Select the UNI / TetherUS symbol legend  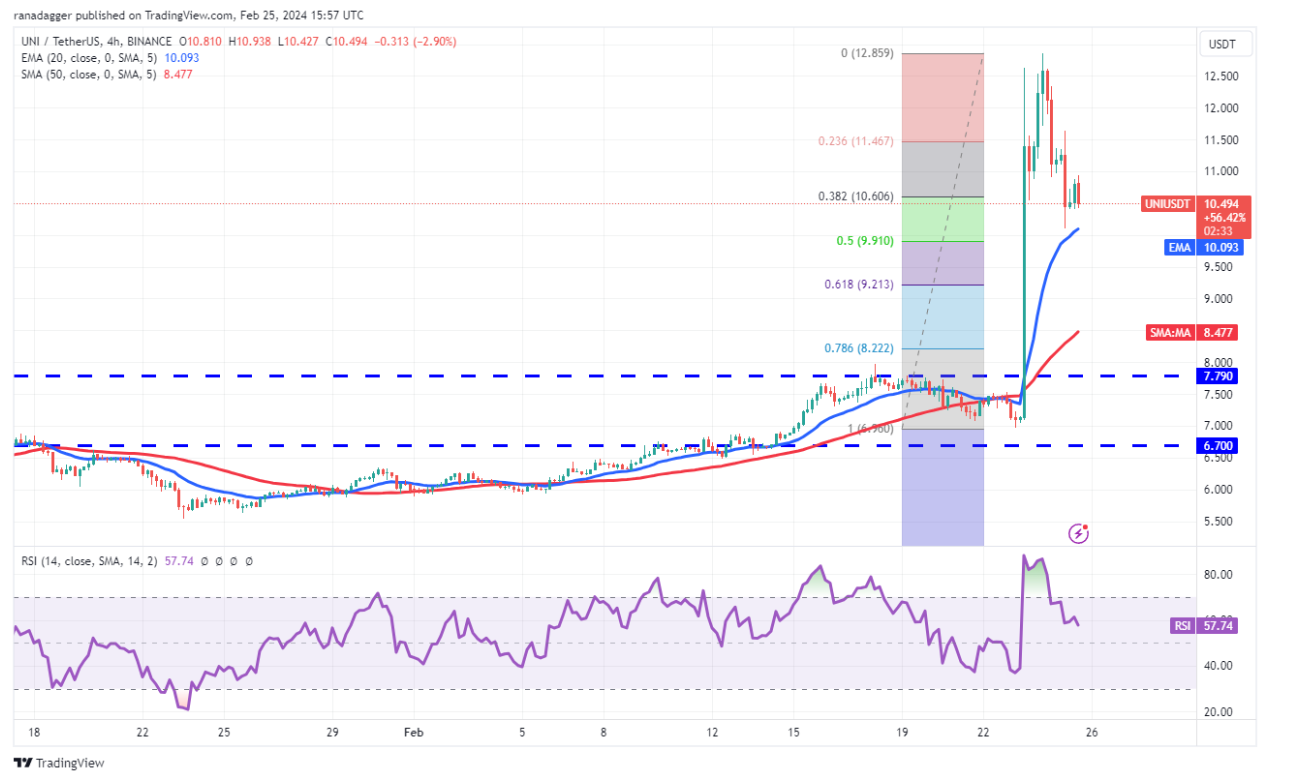96,43
